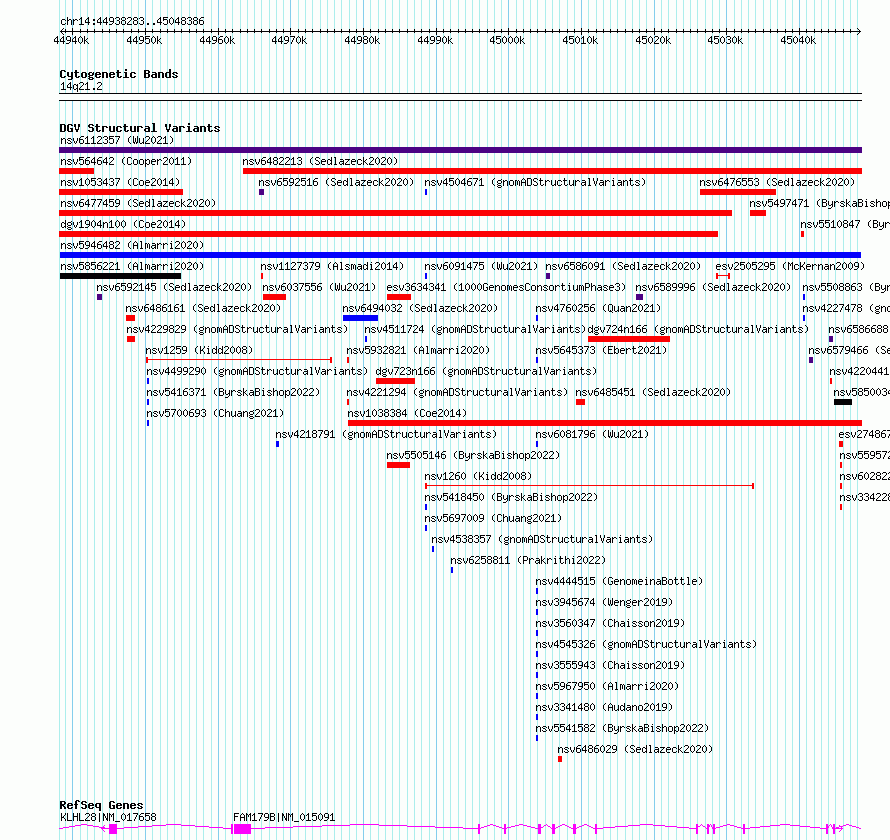Viewport: 890px width, 840px height.
Task: Click nsv5645373 (Ebert2021) label
Action: tap(601, 350)
